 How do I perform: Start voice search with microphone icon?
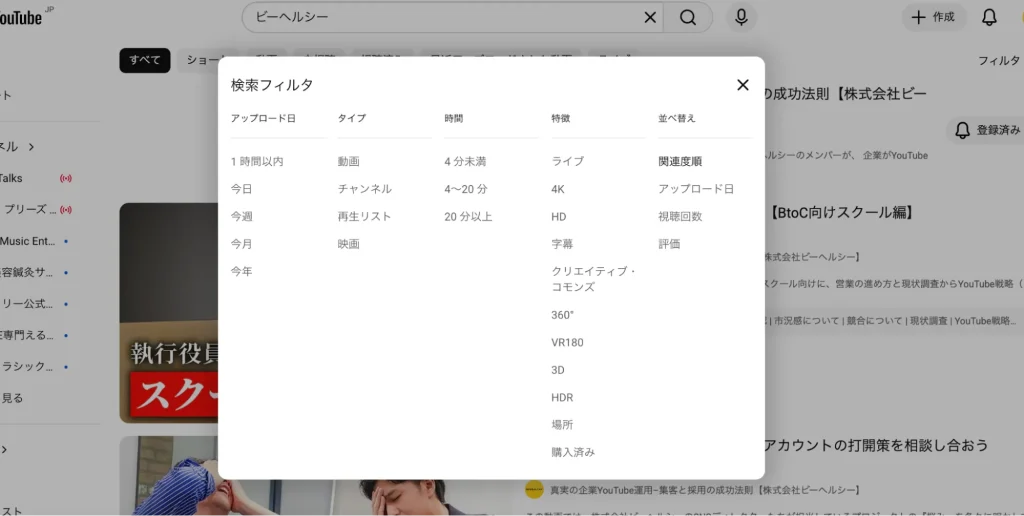tap(741, 17)
